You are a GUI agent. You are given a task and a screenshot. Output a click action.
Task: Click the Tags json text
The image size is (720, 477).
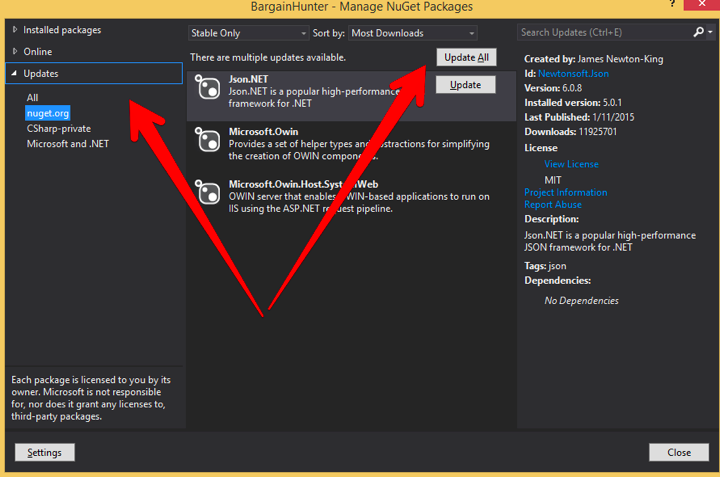[x=545, y=266]
